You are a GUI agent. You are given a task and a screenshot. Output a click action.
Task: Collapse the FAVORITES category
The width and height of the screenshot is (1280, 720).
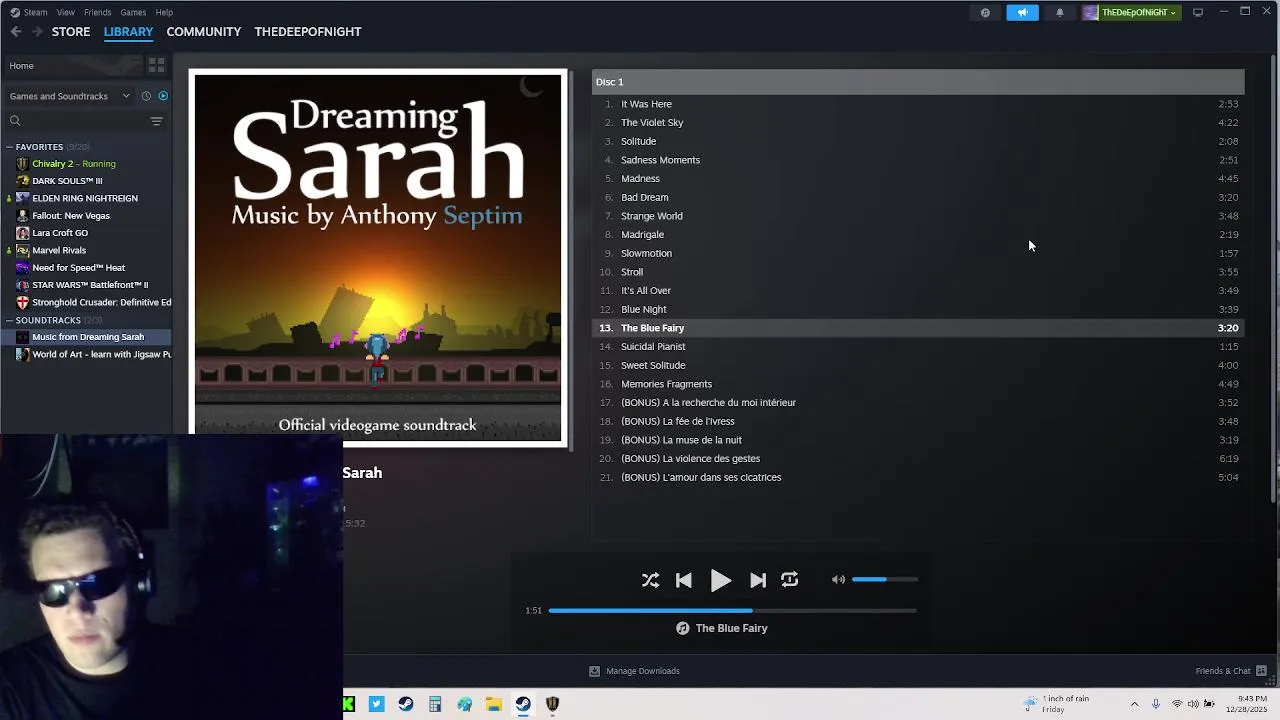pos(10,147)
